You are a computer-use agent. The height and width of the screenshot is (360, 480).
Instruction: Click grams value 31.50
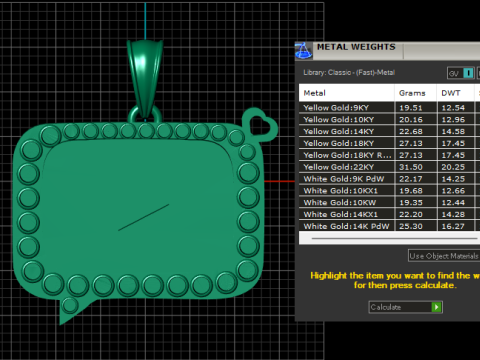click(x=411, y=167)
